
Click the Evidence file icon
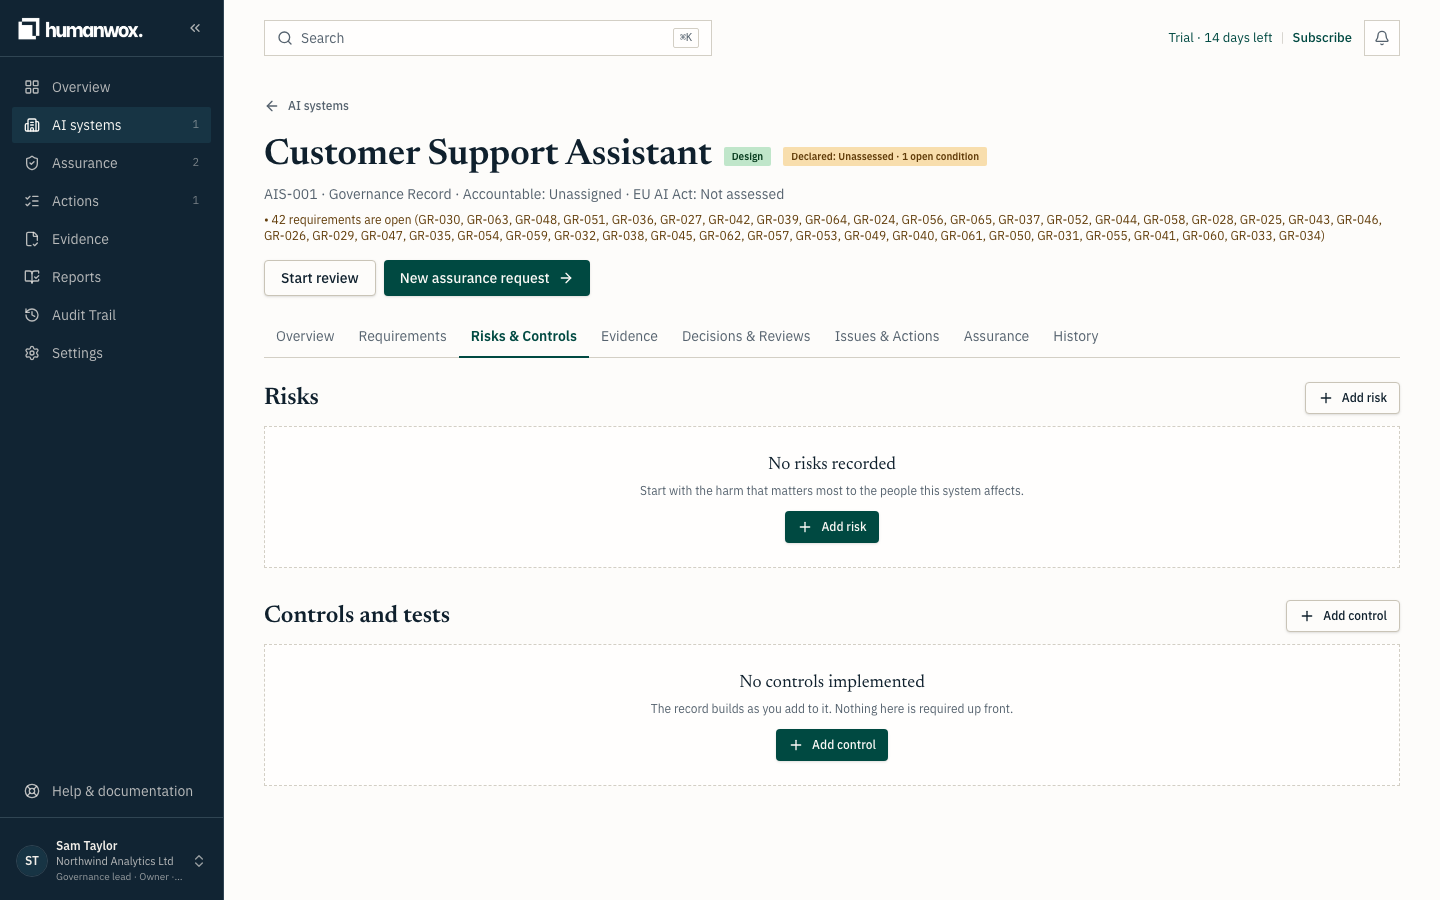(32, 239)
